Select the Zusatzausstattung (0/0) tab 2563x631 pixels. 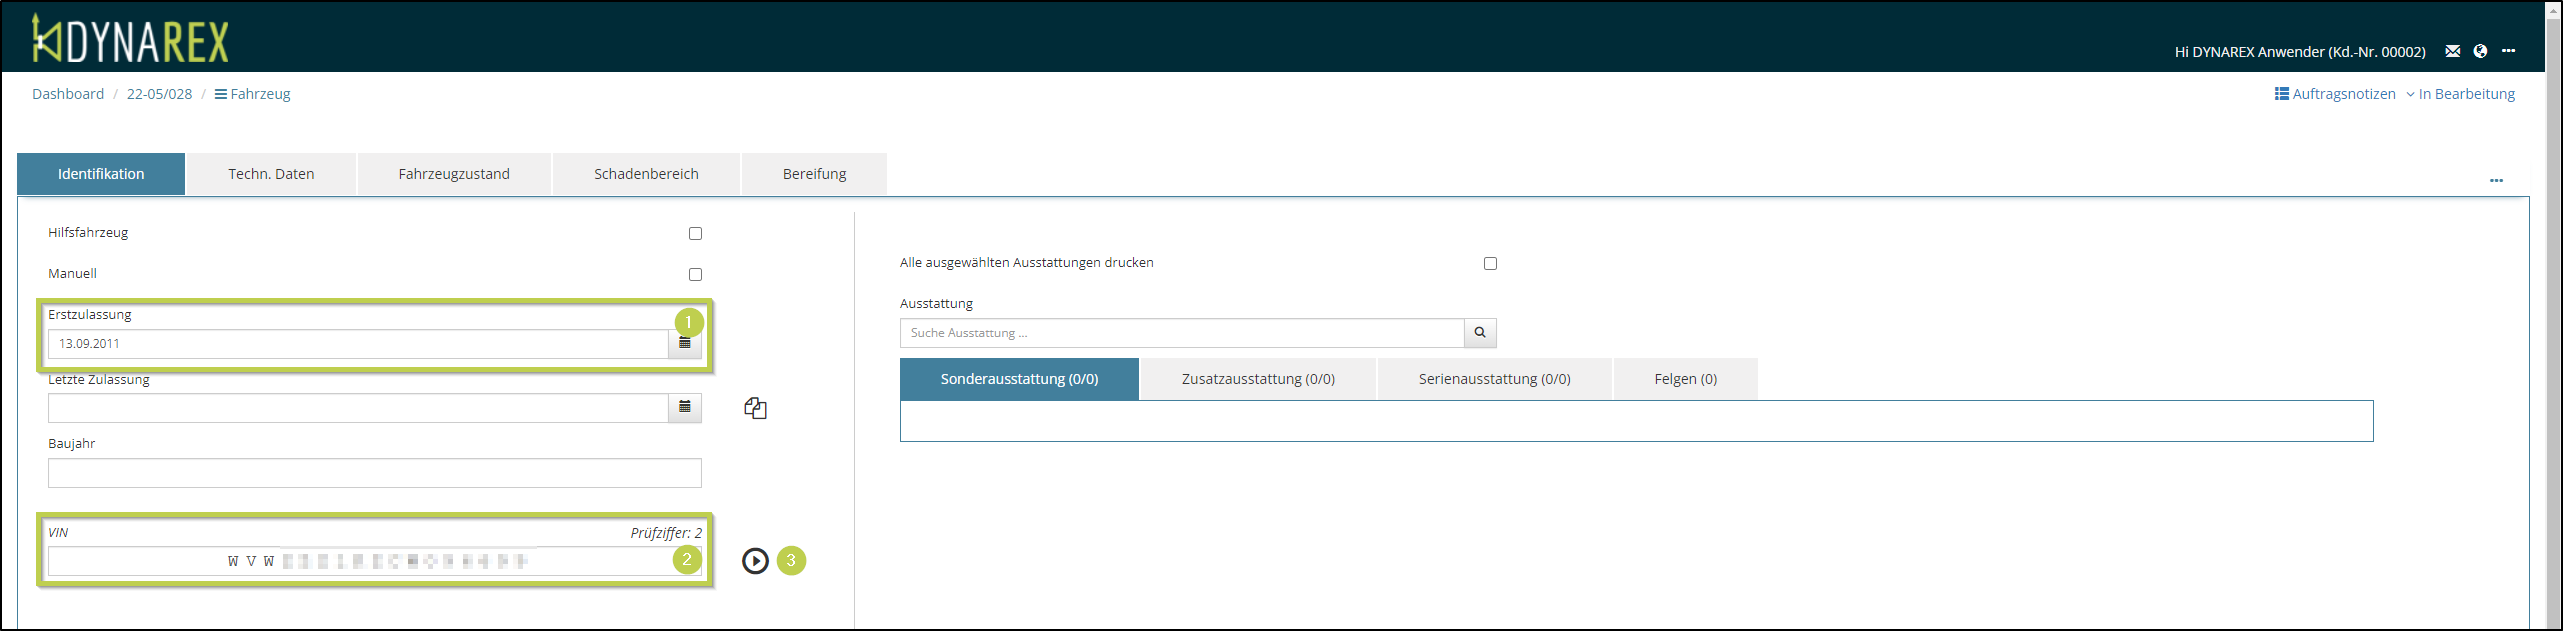pos(1257,379)
